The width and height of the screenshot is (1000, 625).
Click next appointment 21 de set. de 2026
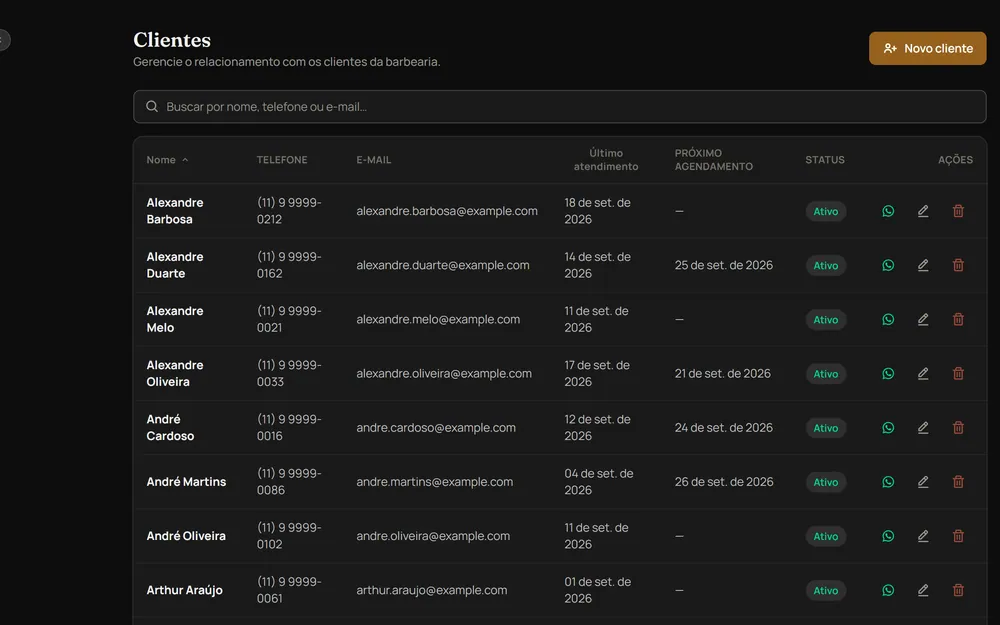click(x=723, y=374)
